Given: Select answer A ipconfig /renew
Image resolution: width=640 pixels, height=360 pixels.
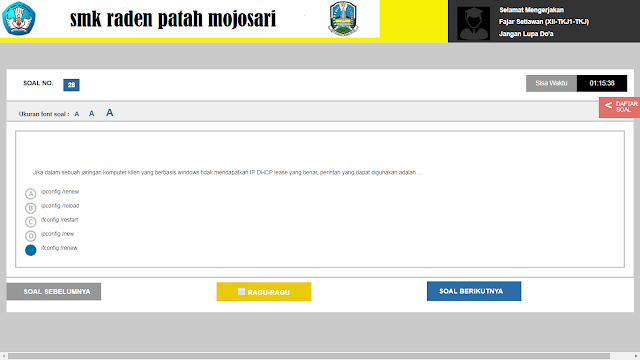Looking at the screenshot, I should [31, 193].
